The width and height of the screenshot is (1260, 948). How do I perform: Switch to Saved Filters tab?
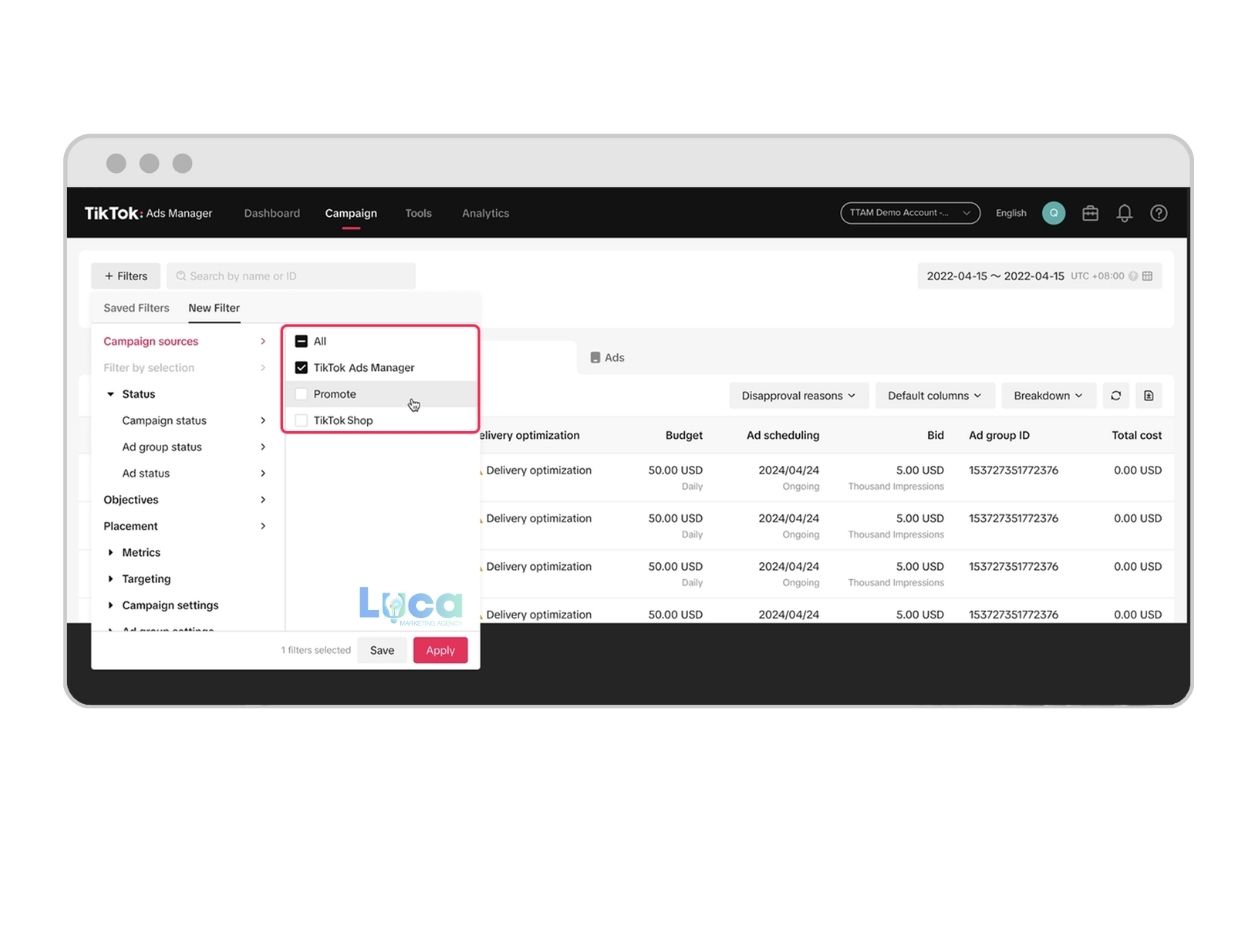pos(136,308)
